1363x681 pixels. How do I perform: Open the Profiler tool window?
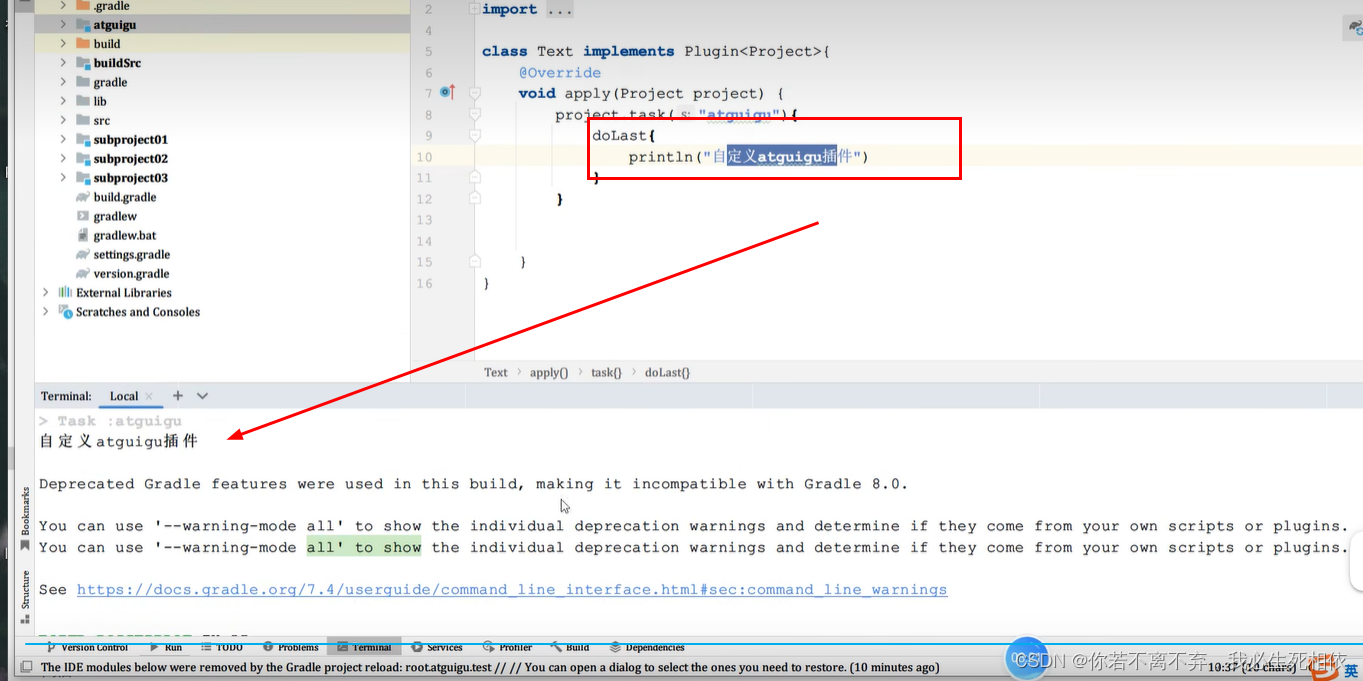click(507, 647)
